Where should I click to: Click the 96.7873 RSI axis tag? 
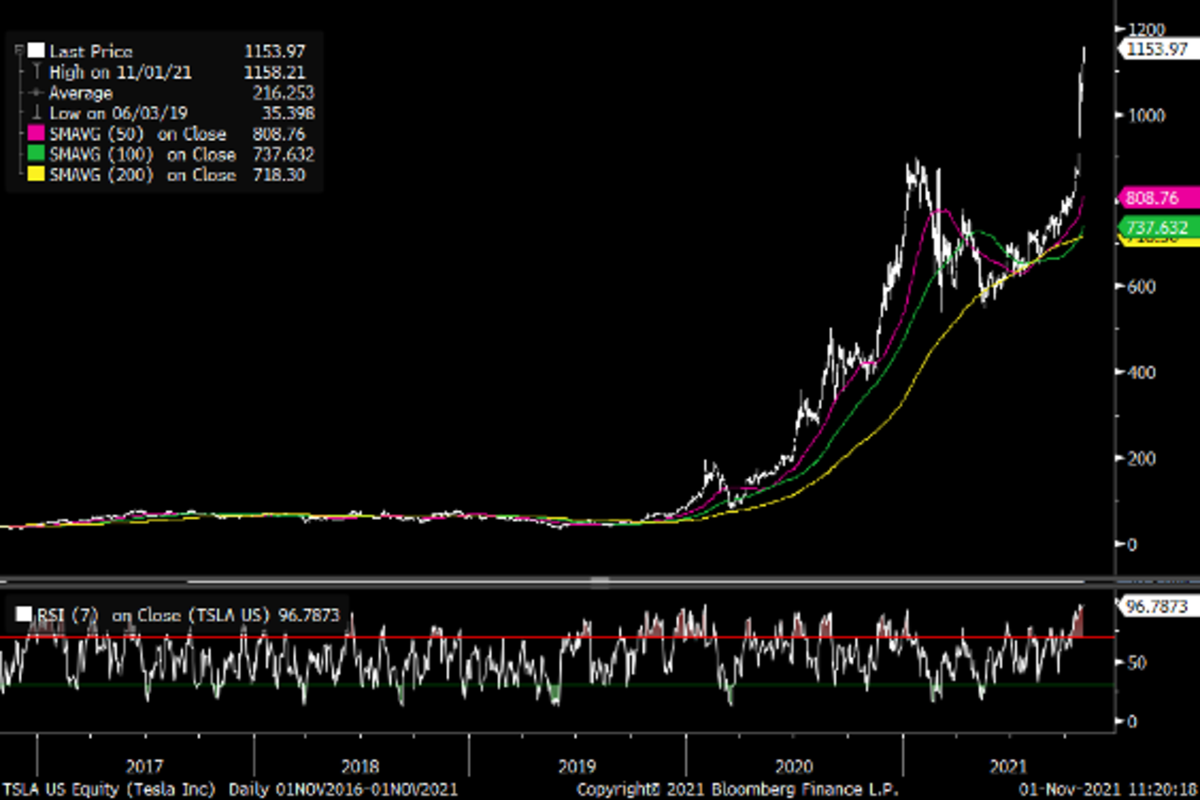tap(1157, 606)
